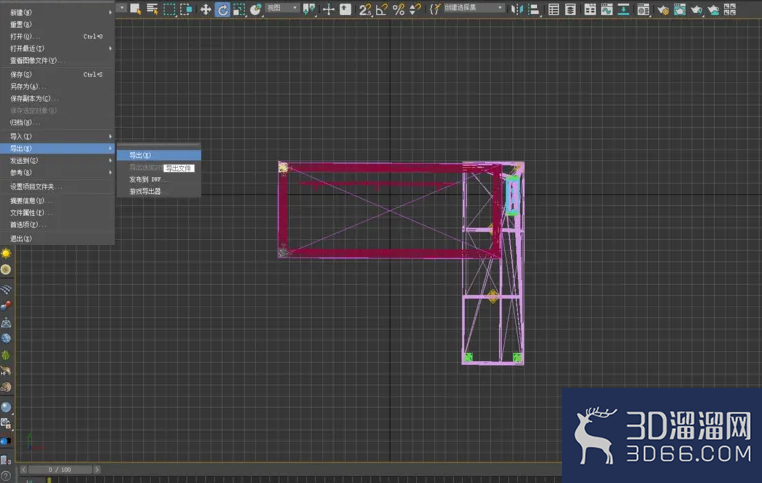The height and width of the screenshot is (483, 762).
Task: Toggle the Ribbon display icon
Action: click(590, 9)
